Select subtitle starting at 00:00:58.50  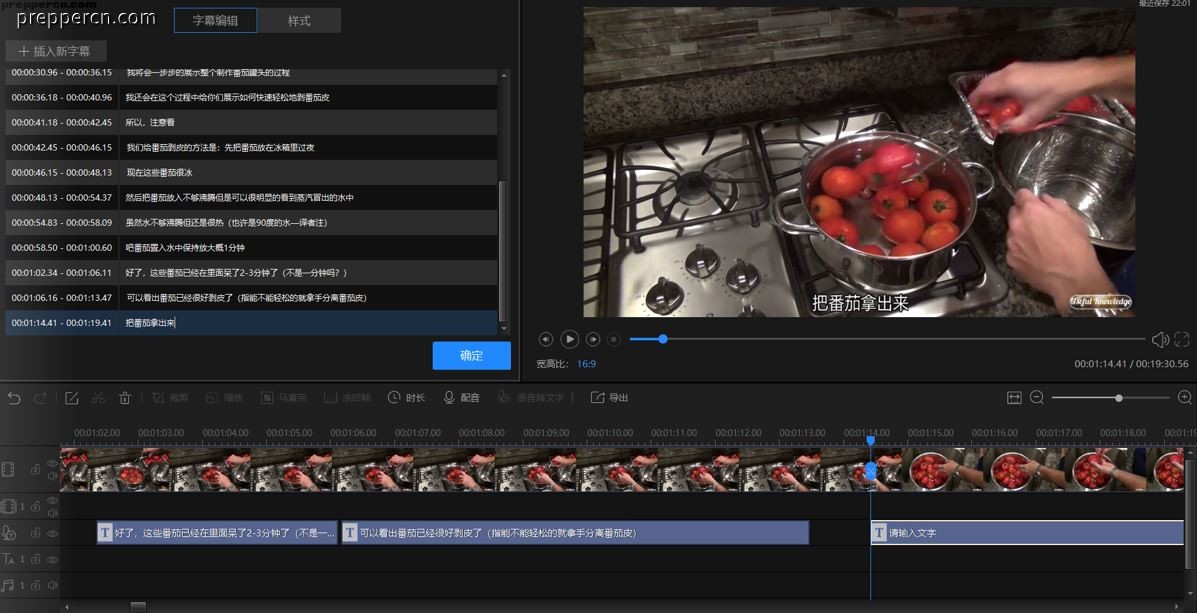251,247
